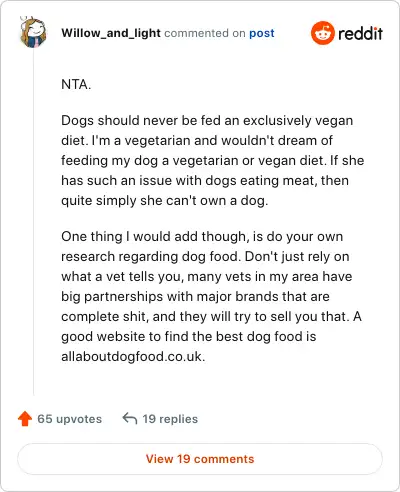Click the orange Reddit Snoo logo
Image resolution: width=400 pixels, height=492 pixels.
click(322, 33)
